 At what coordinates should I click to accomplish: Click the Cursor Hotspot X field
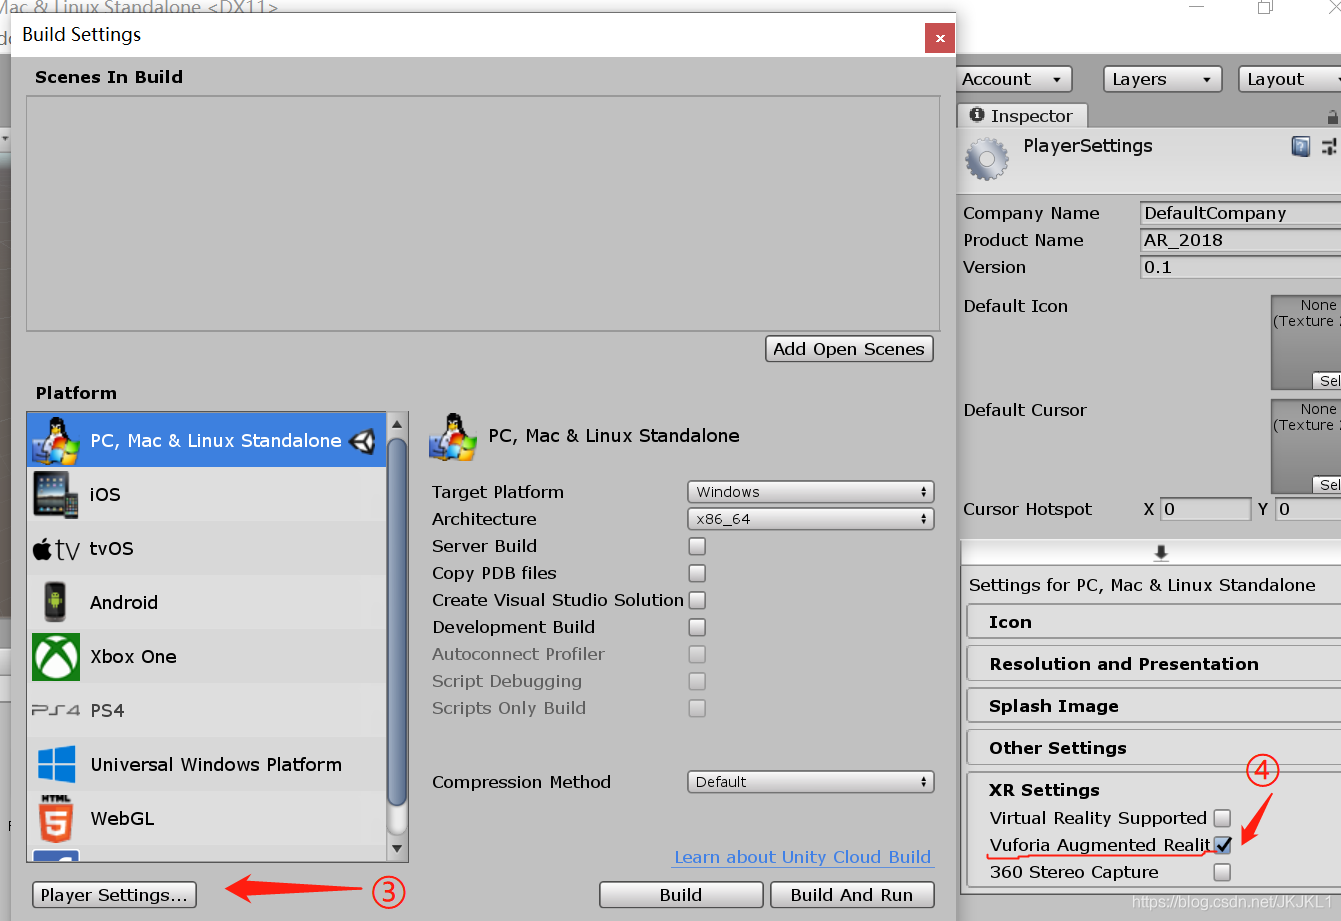pos(1205,509)
